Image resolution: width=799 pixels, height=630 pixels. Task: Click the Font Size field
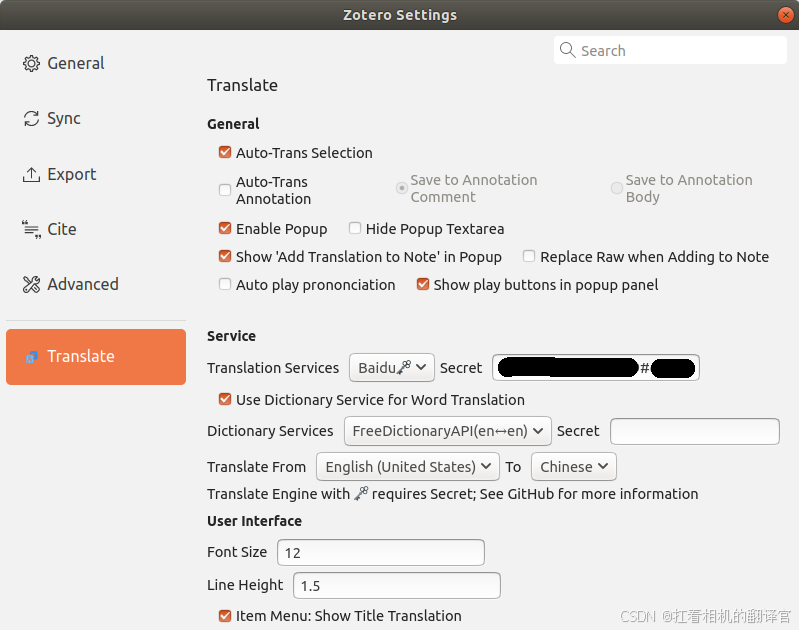381,553
